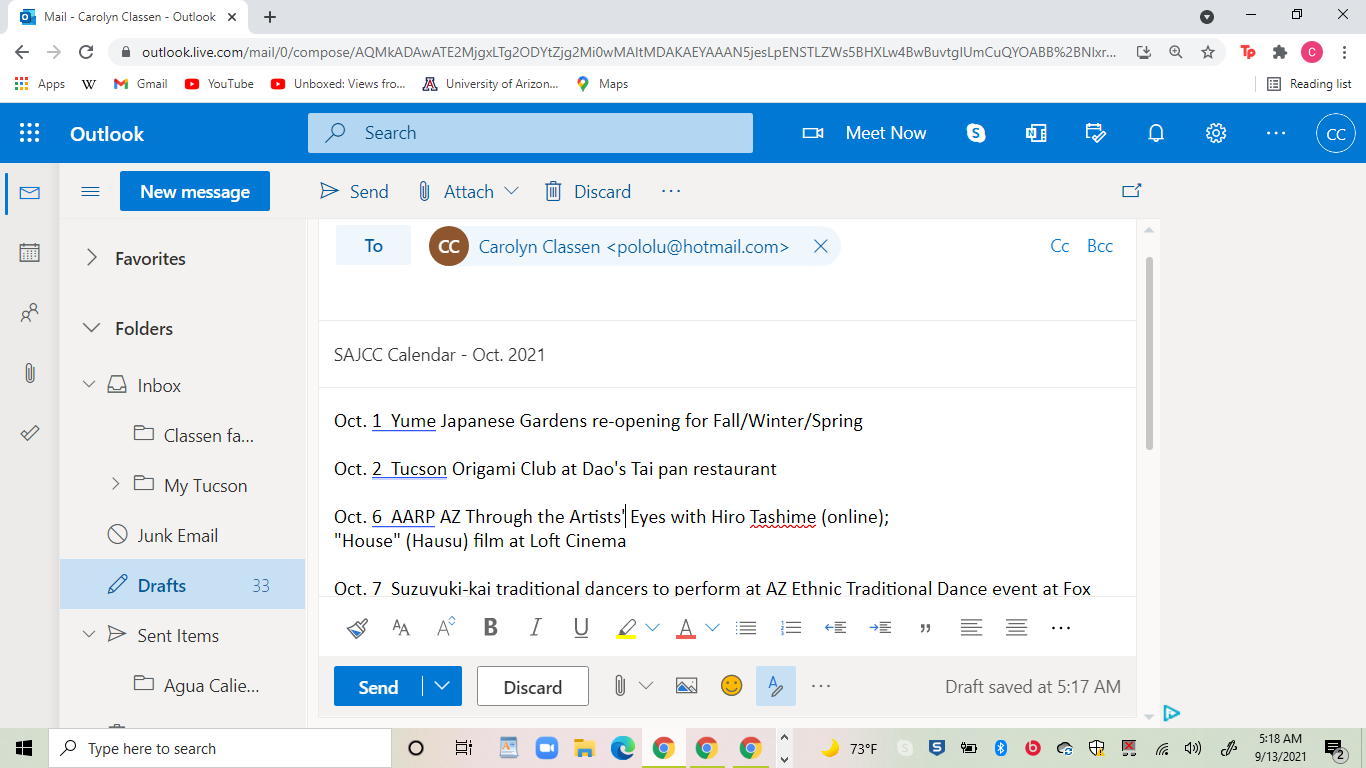Insert pictures inline icon
1366x768 pixels.
click(686, 686)
